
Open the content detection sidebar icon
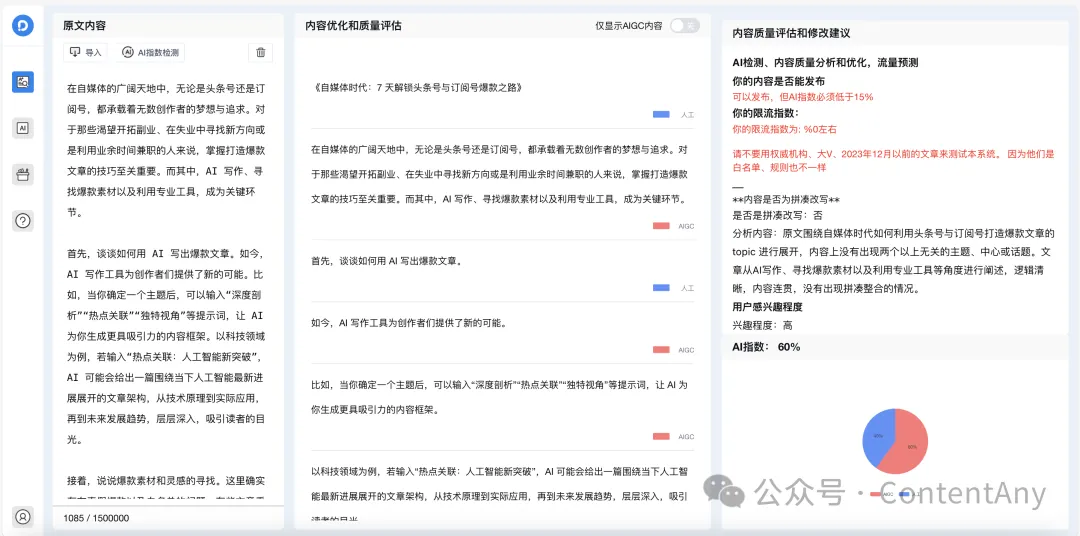[23, 82]
